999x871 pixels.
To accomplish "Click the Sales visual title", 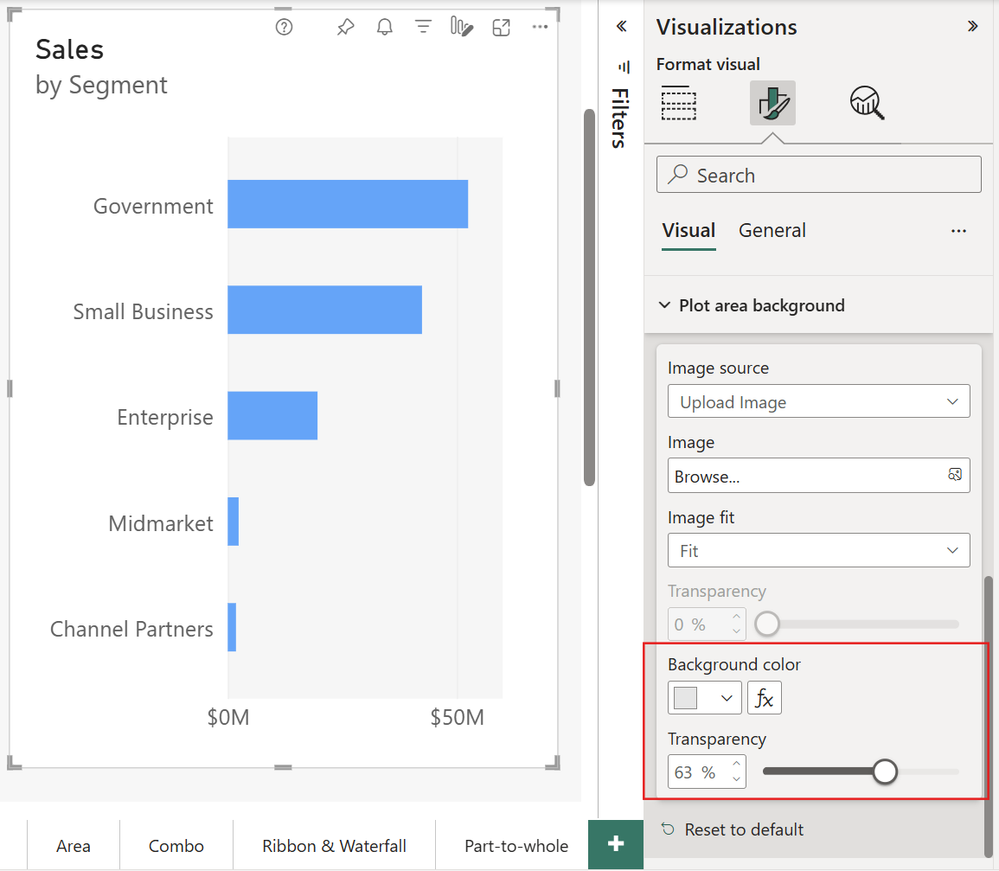I will (x=69, y=49).
